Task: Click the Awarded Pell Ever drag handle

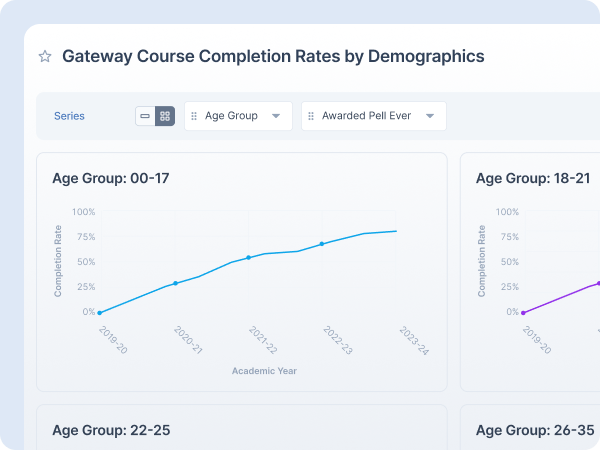Action: tap(311, 116)
